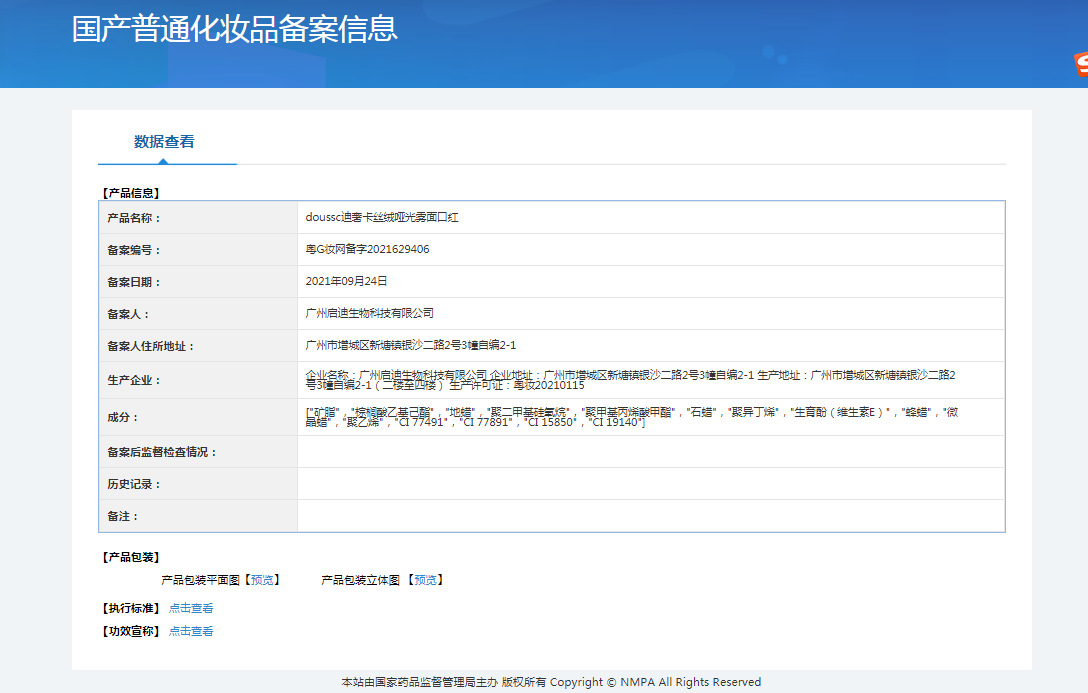Screen dimensions: 1088x693
Task: Click the 【产品信息】 section heading
Action: click(x=130, y=193)
